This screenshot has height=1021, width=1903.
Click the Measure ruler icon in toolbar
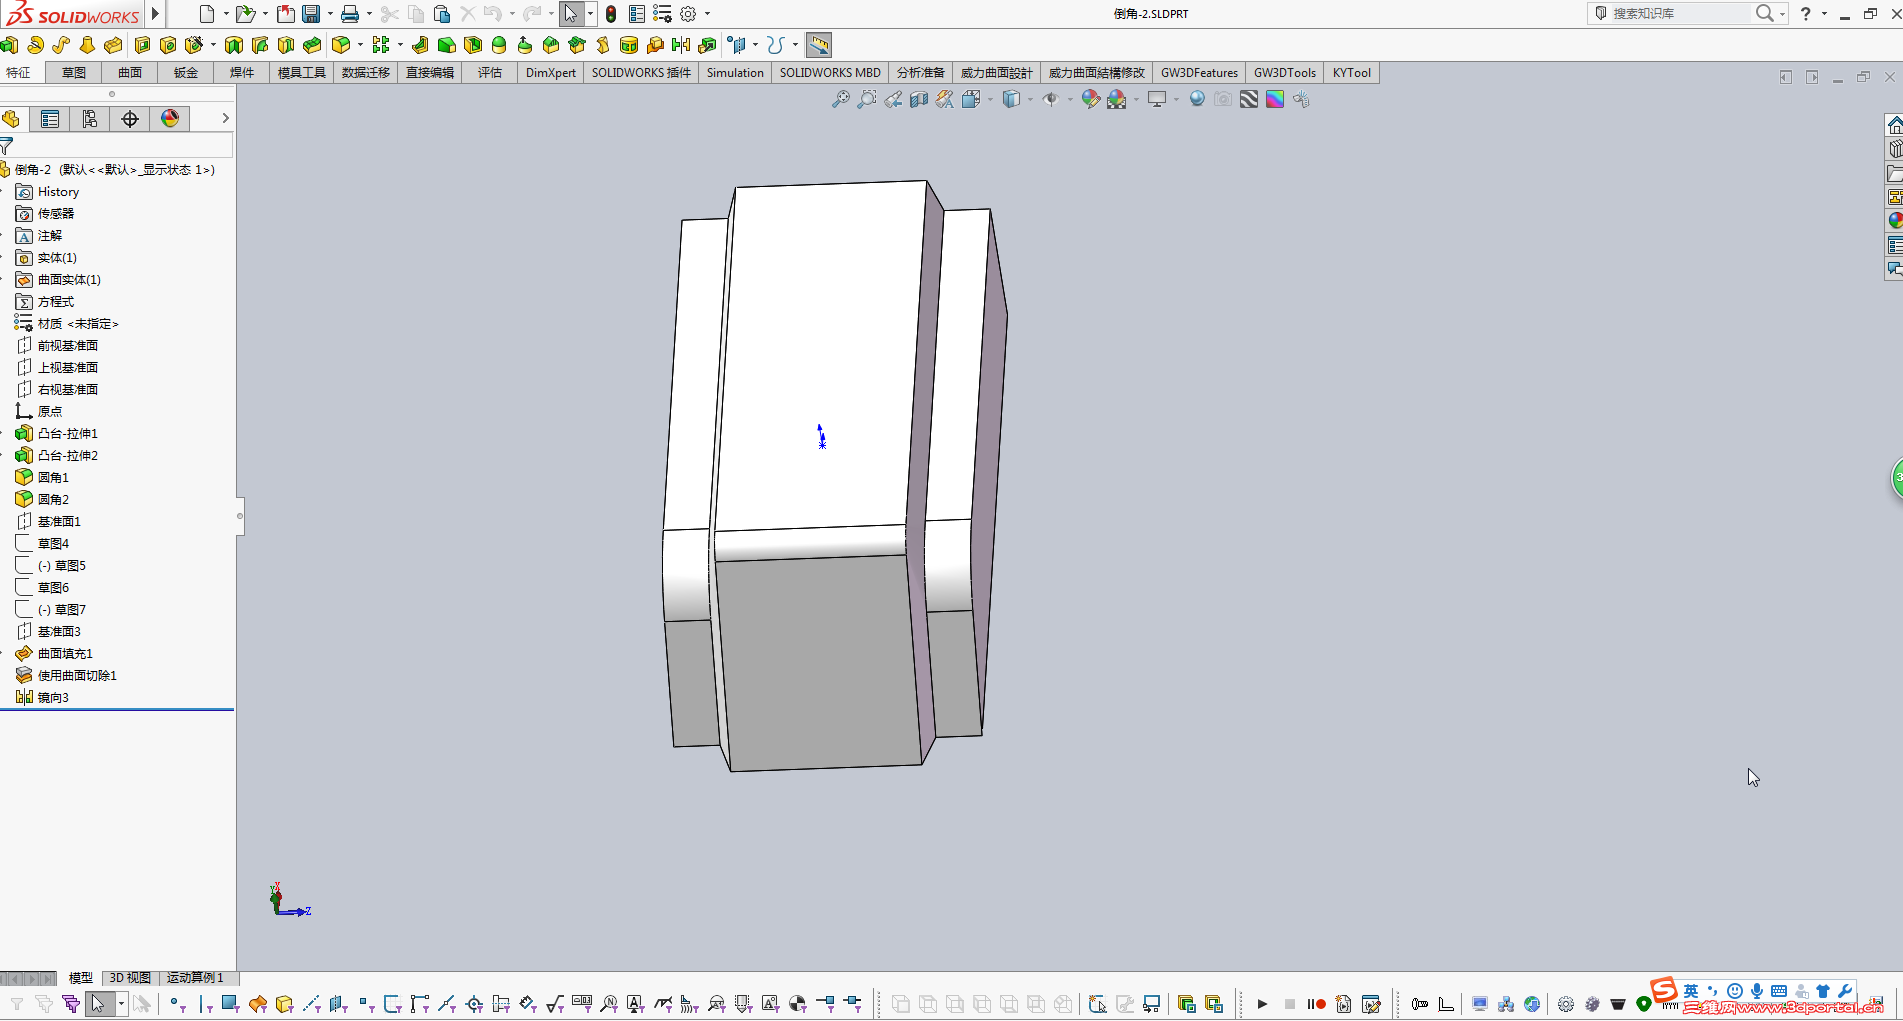point(819,45)
